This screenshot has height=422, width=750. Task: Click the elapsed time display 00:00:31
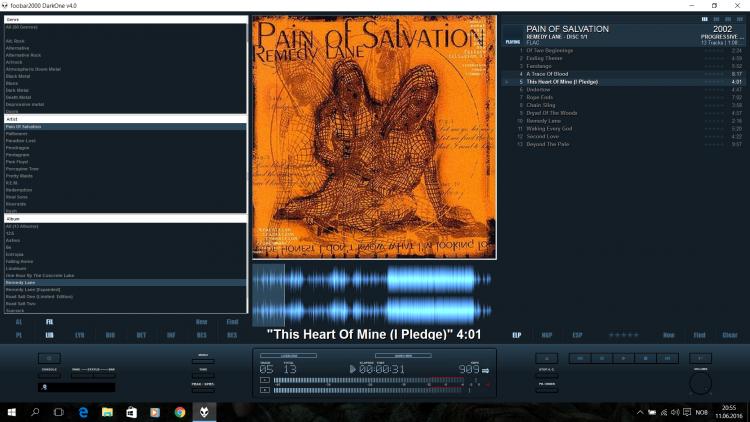click(382, 369)
